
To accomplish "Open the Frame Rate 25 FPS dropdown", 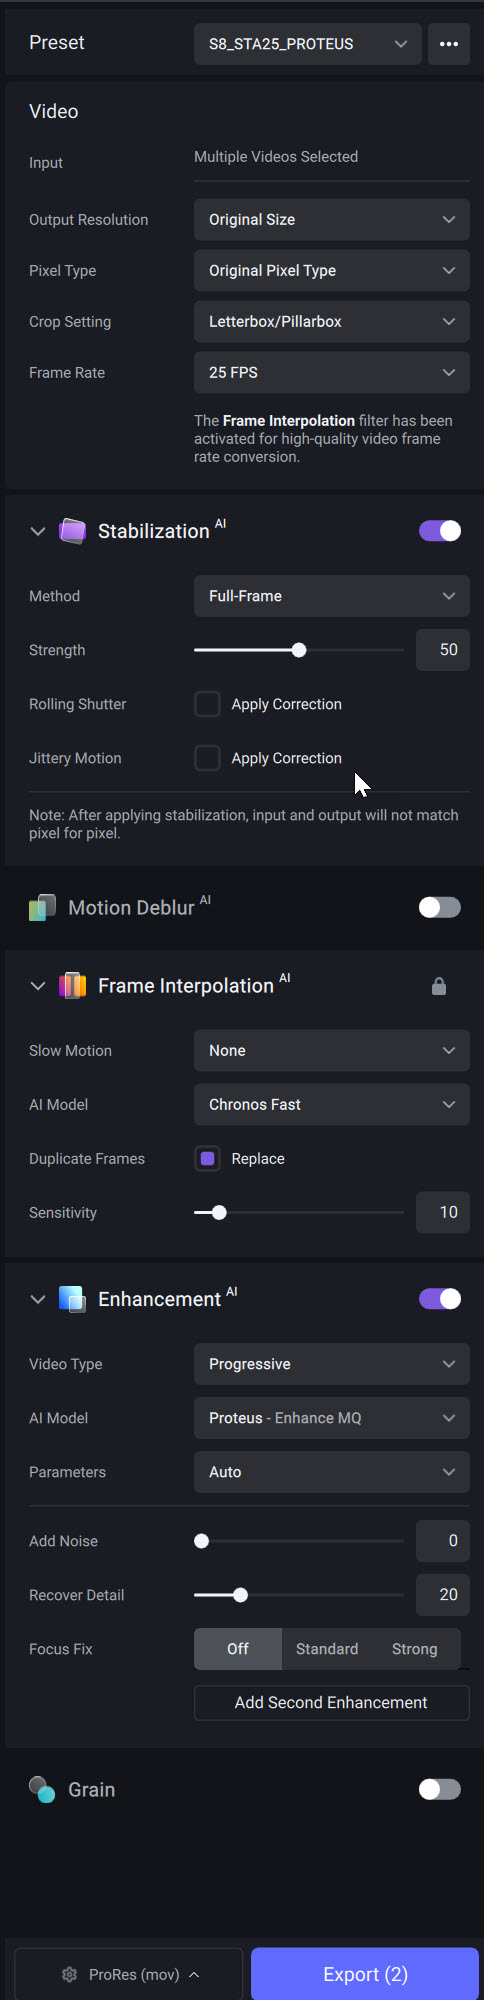I will 332,373.
